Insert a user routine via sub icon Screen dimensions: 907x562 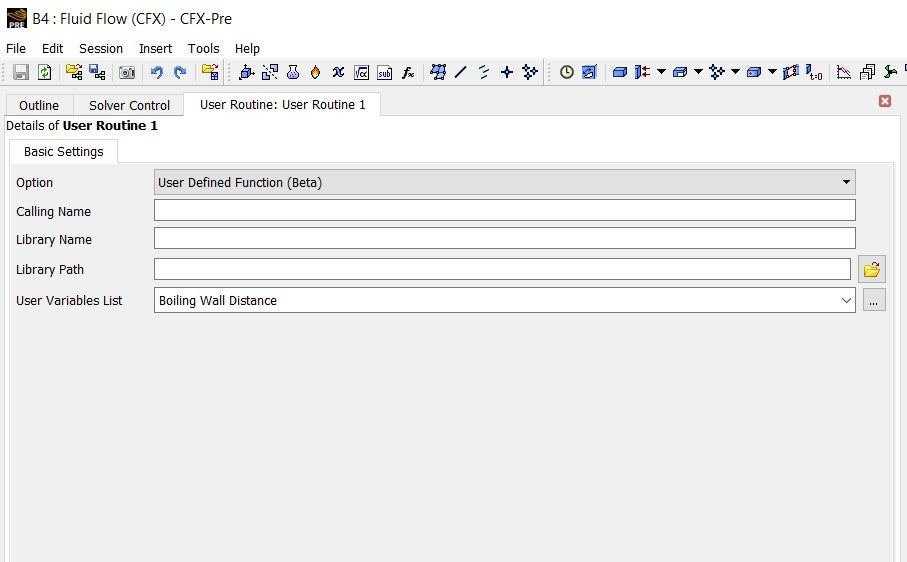point(385,72)
